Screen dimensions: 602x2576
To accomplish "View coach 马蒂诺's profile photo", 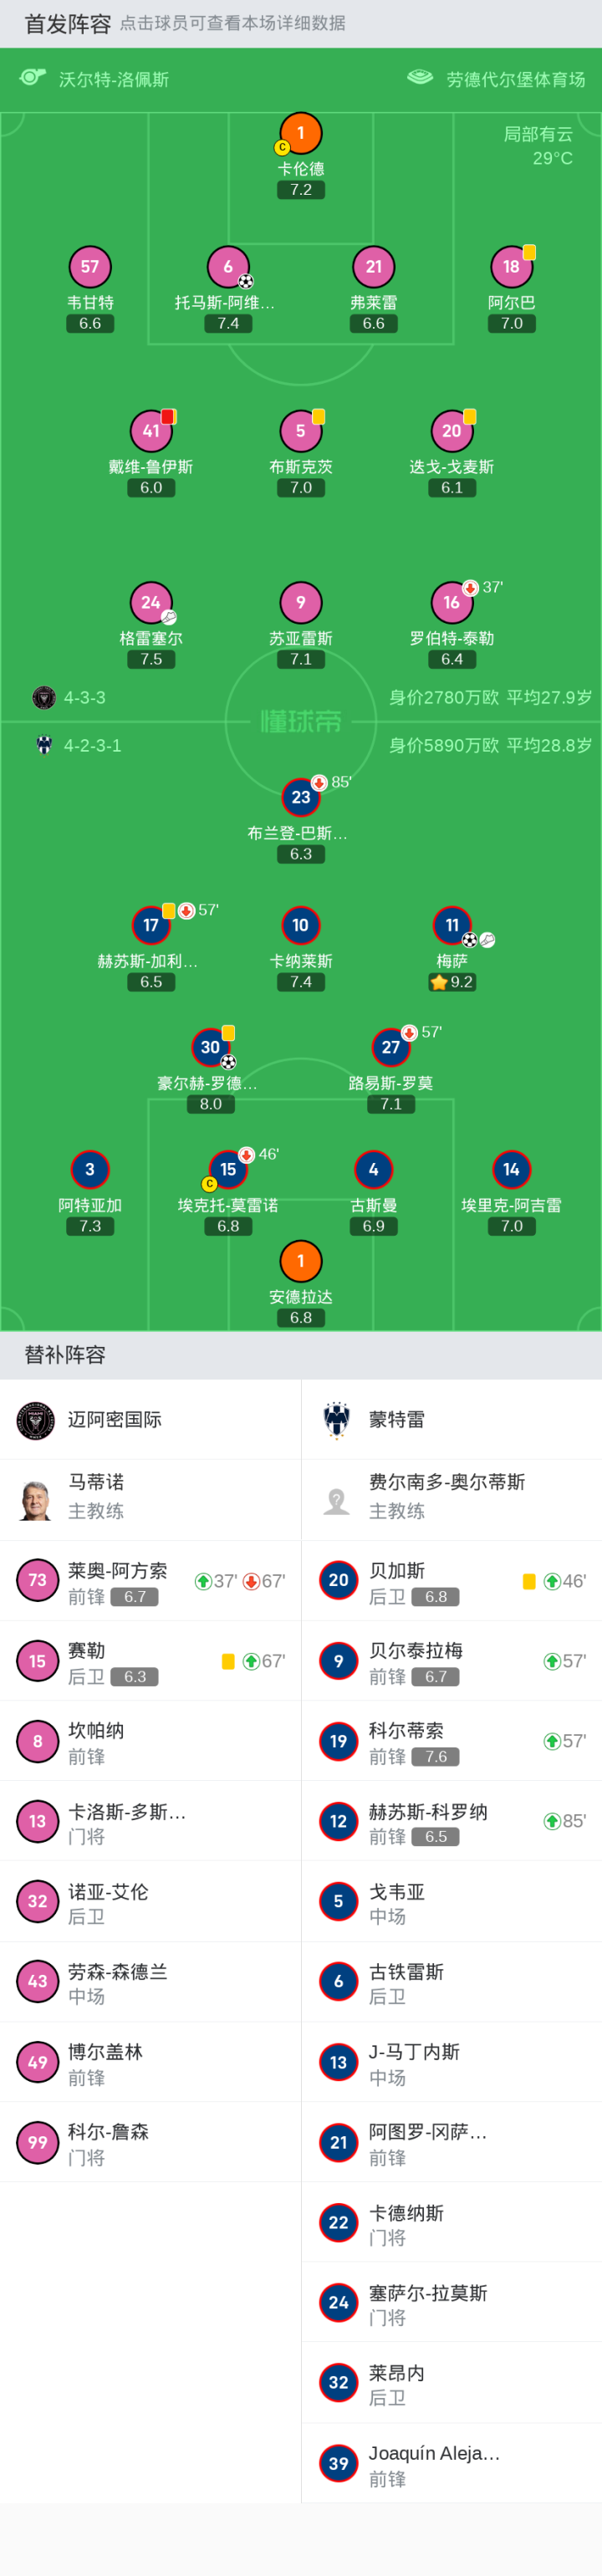I will tap(37, 1499).
